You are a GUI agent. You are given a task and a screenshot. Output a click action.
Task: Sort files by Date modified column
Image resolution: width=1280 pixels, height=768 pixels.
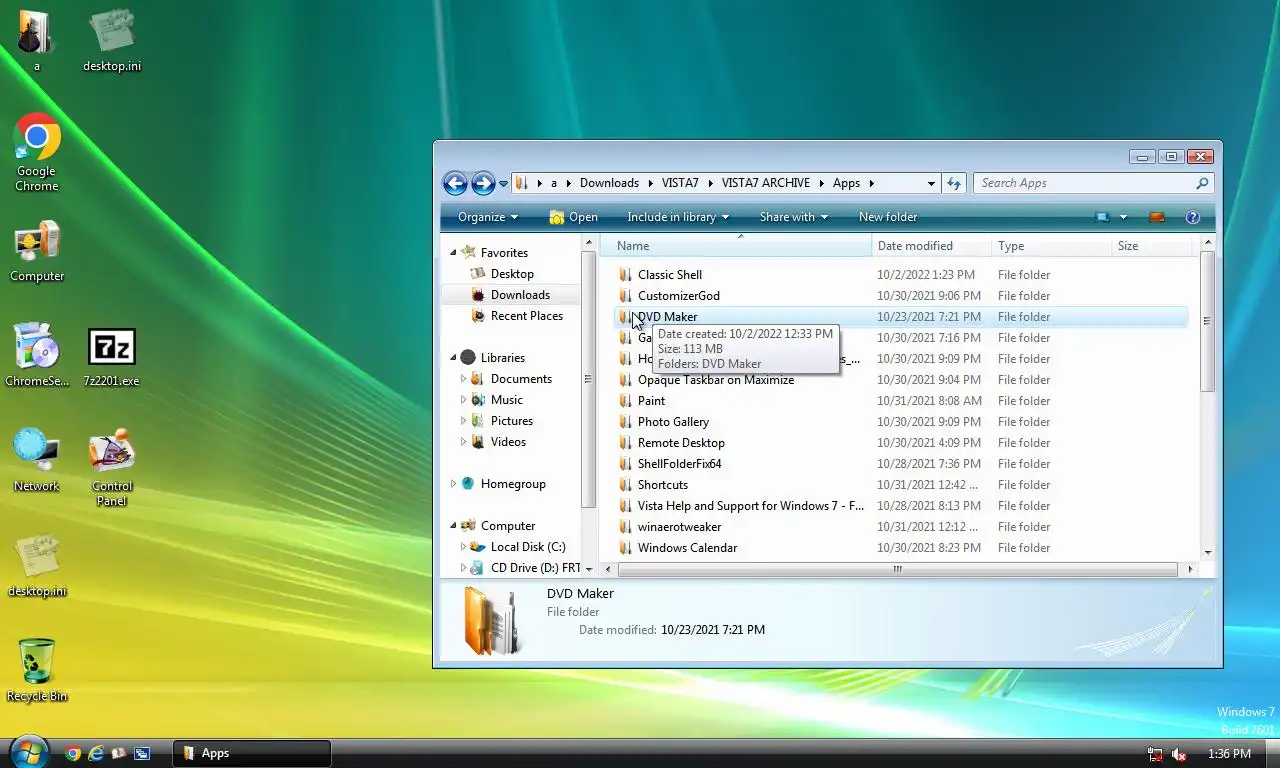pyautogui.click(x=931, y=246)
